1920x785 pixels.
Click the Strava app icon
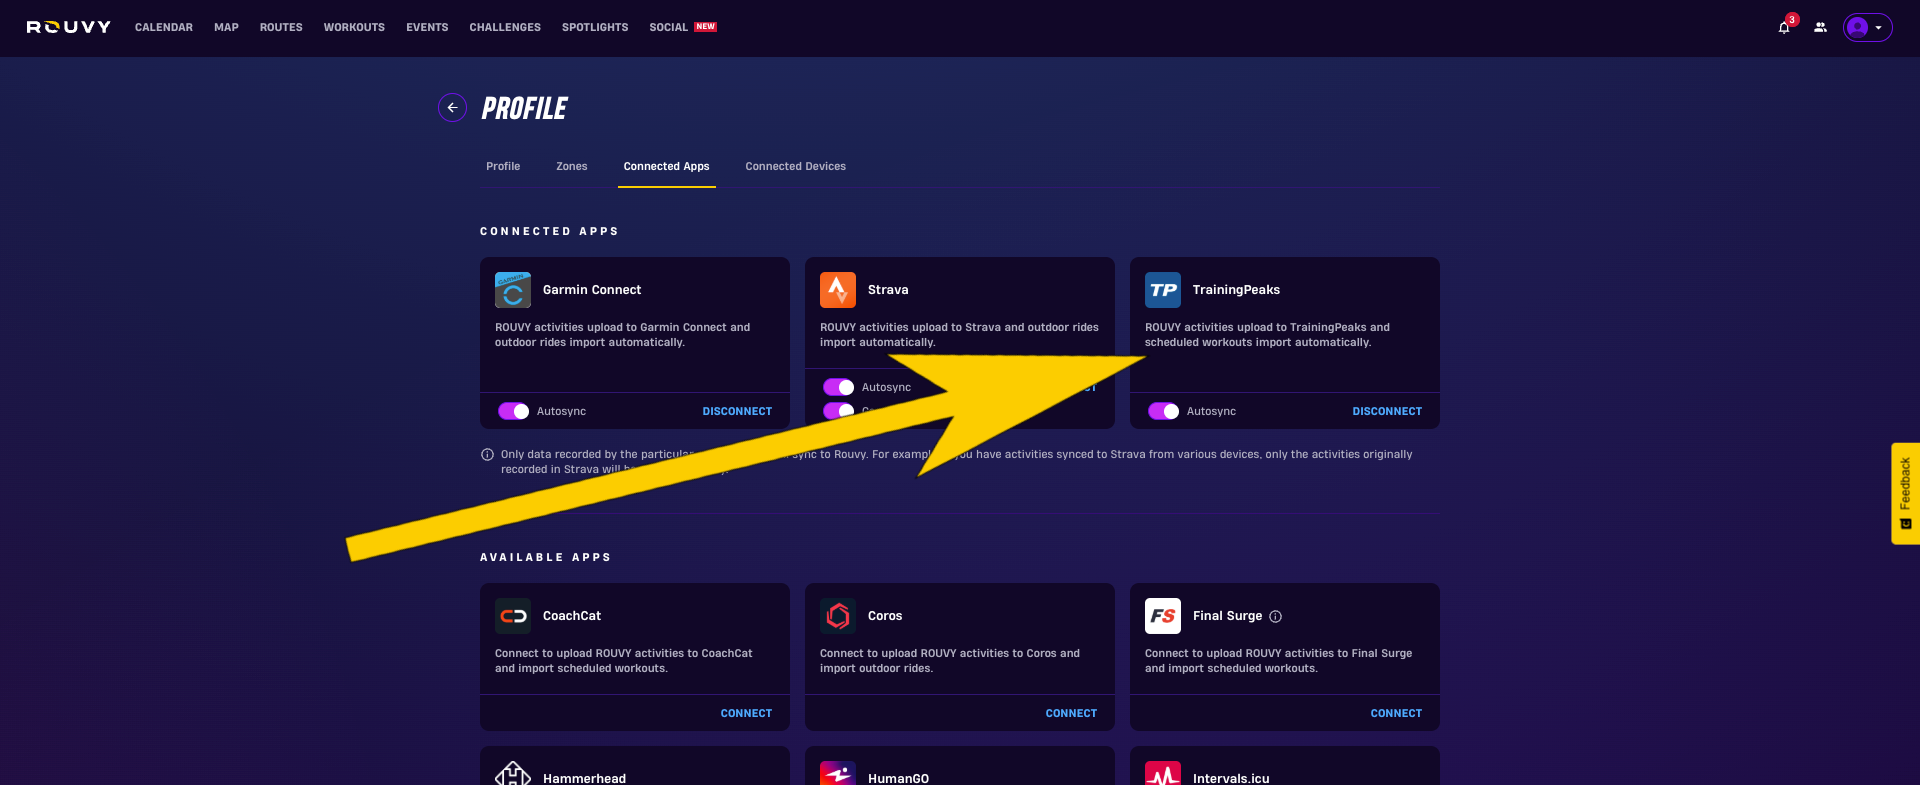pyautogui.click(x=838, y=290)
